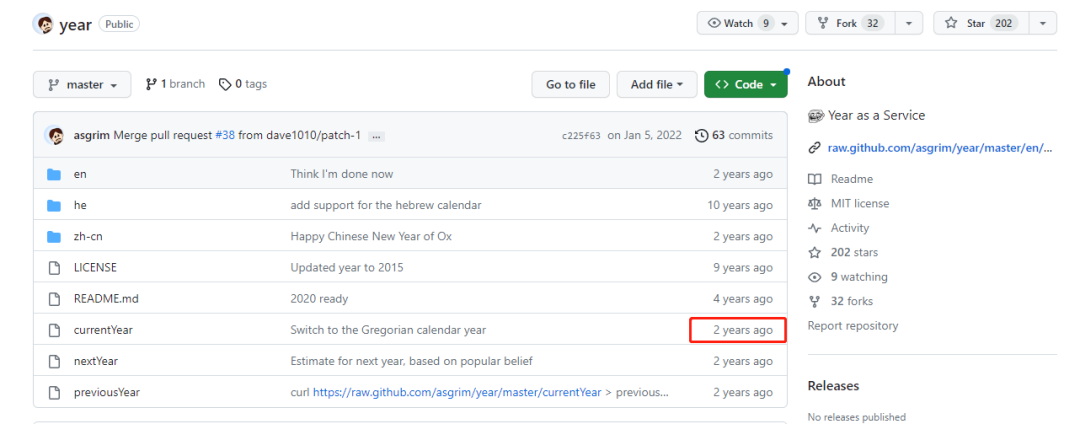Open commit hash c225f63

click(581, 136)
